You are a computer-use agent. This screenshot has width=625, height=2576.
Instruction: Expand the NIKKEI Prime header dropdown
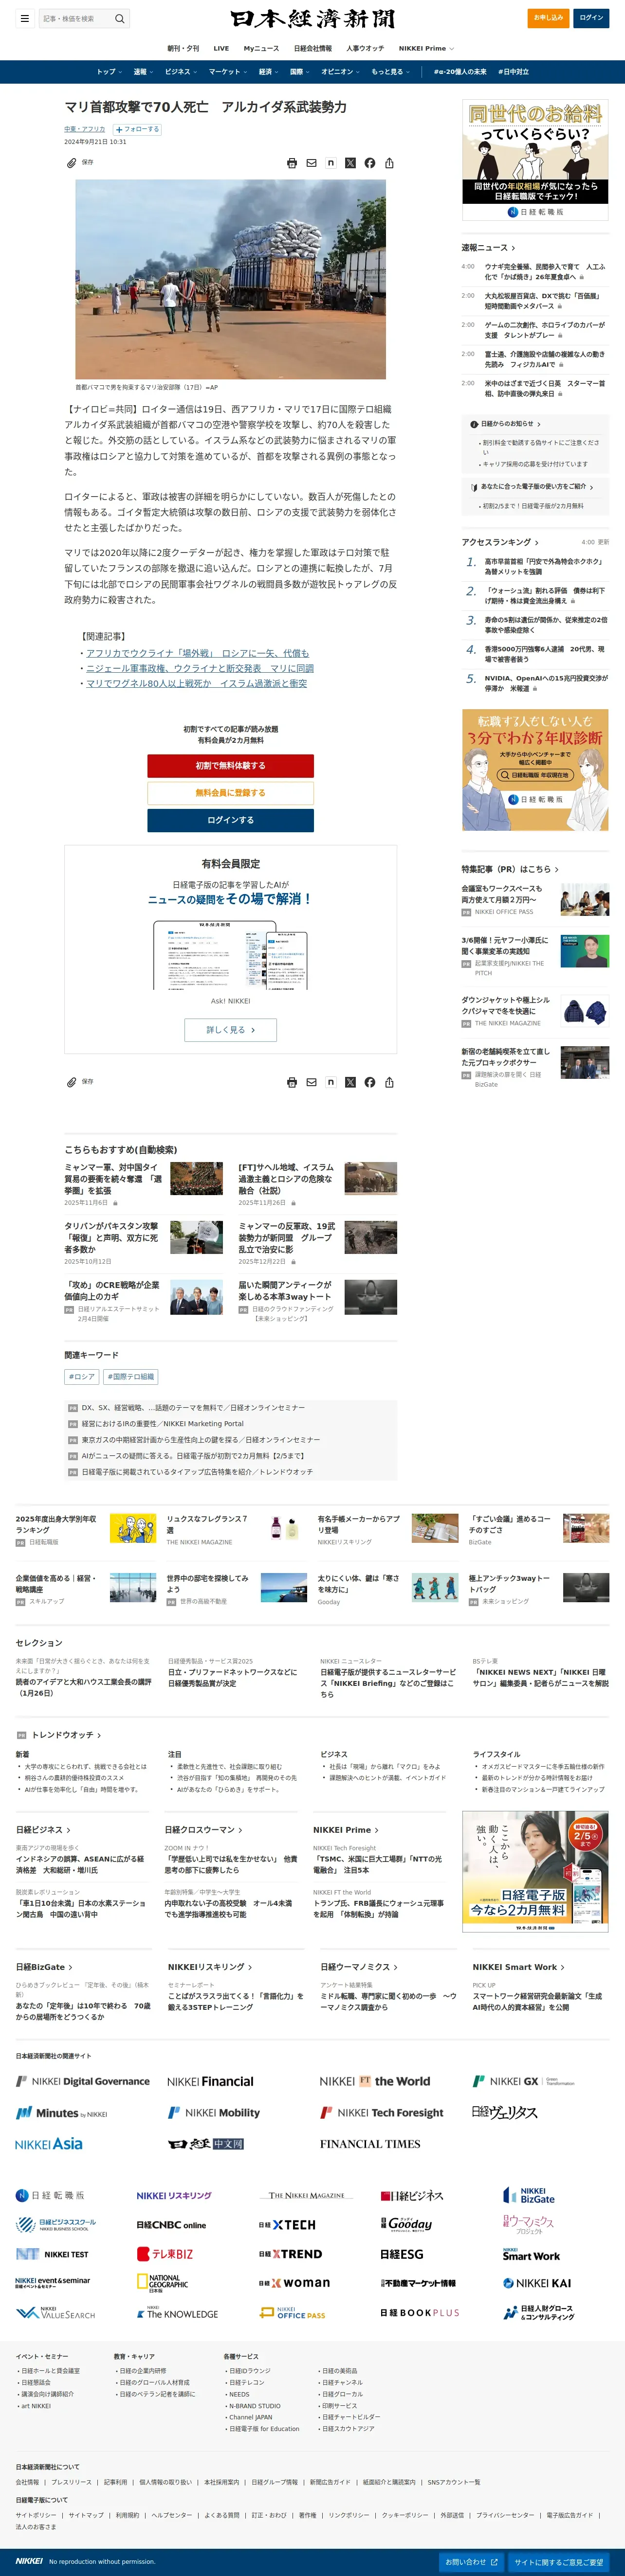coord(426,48)
